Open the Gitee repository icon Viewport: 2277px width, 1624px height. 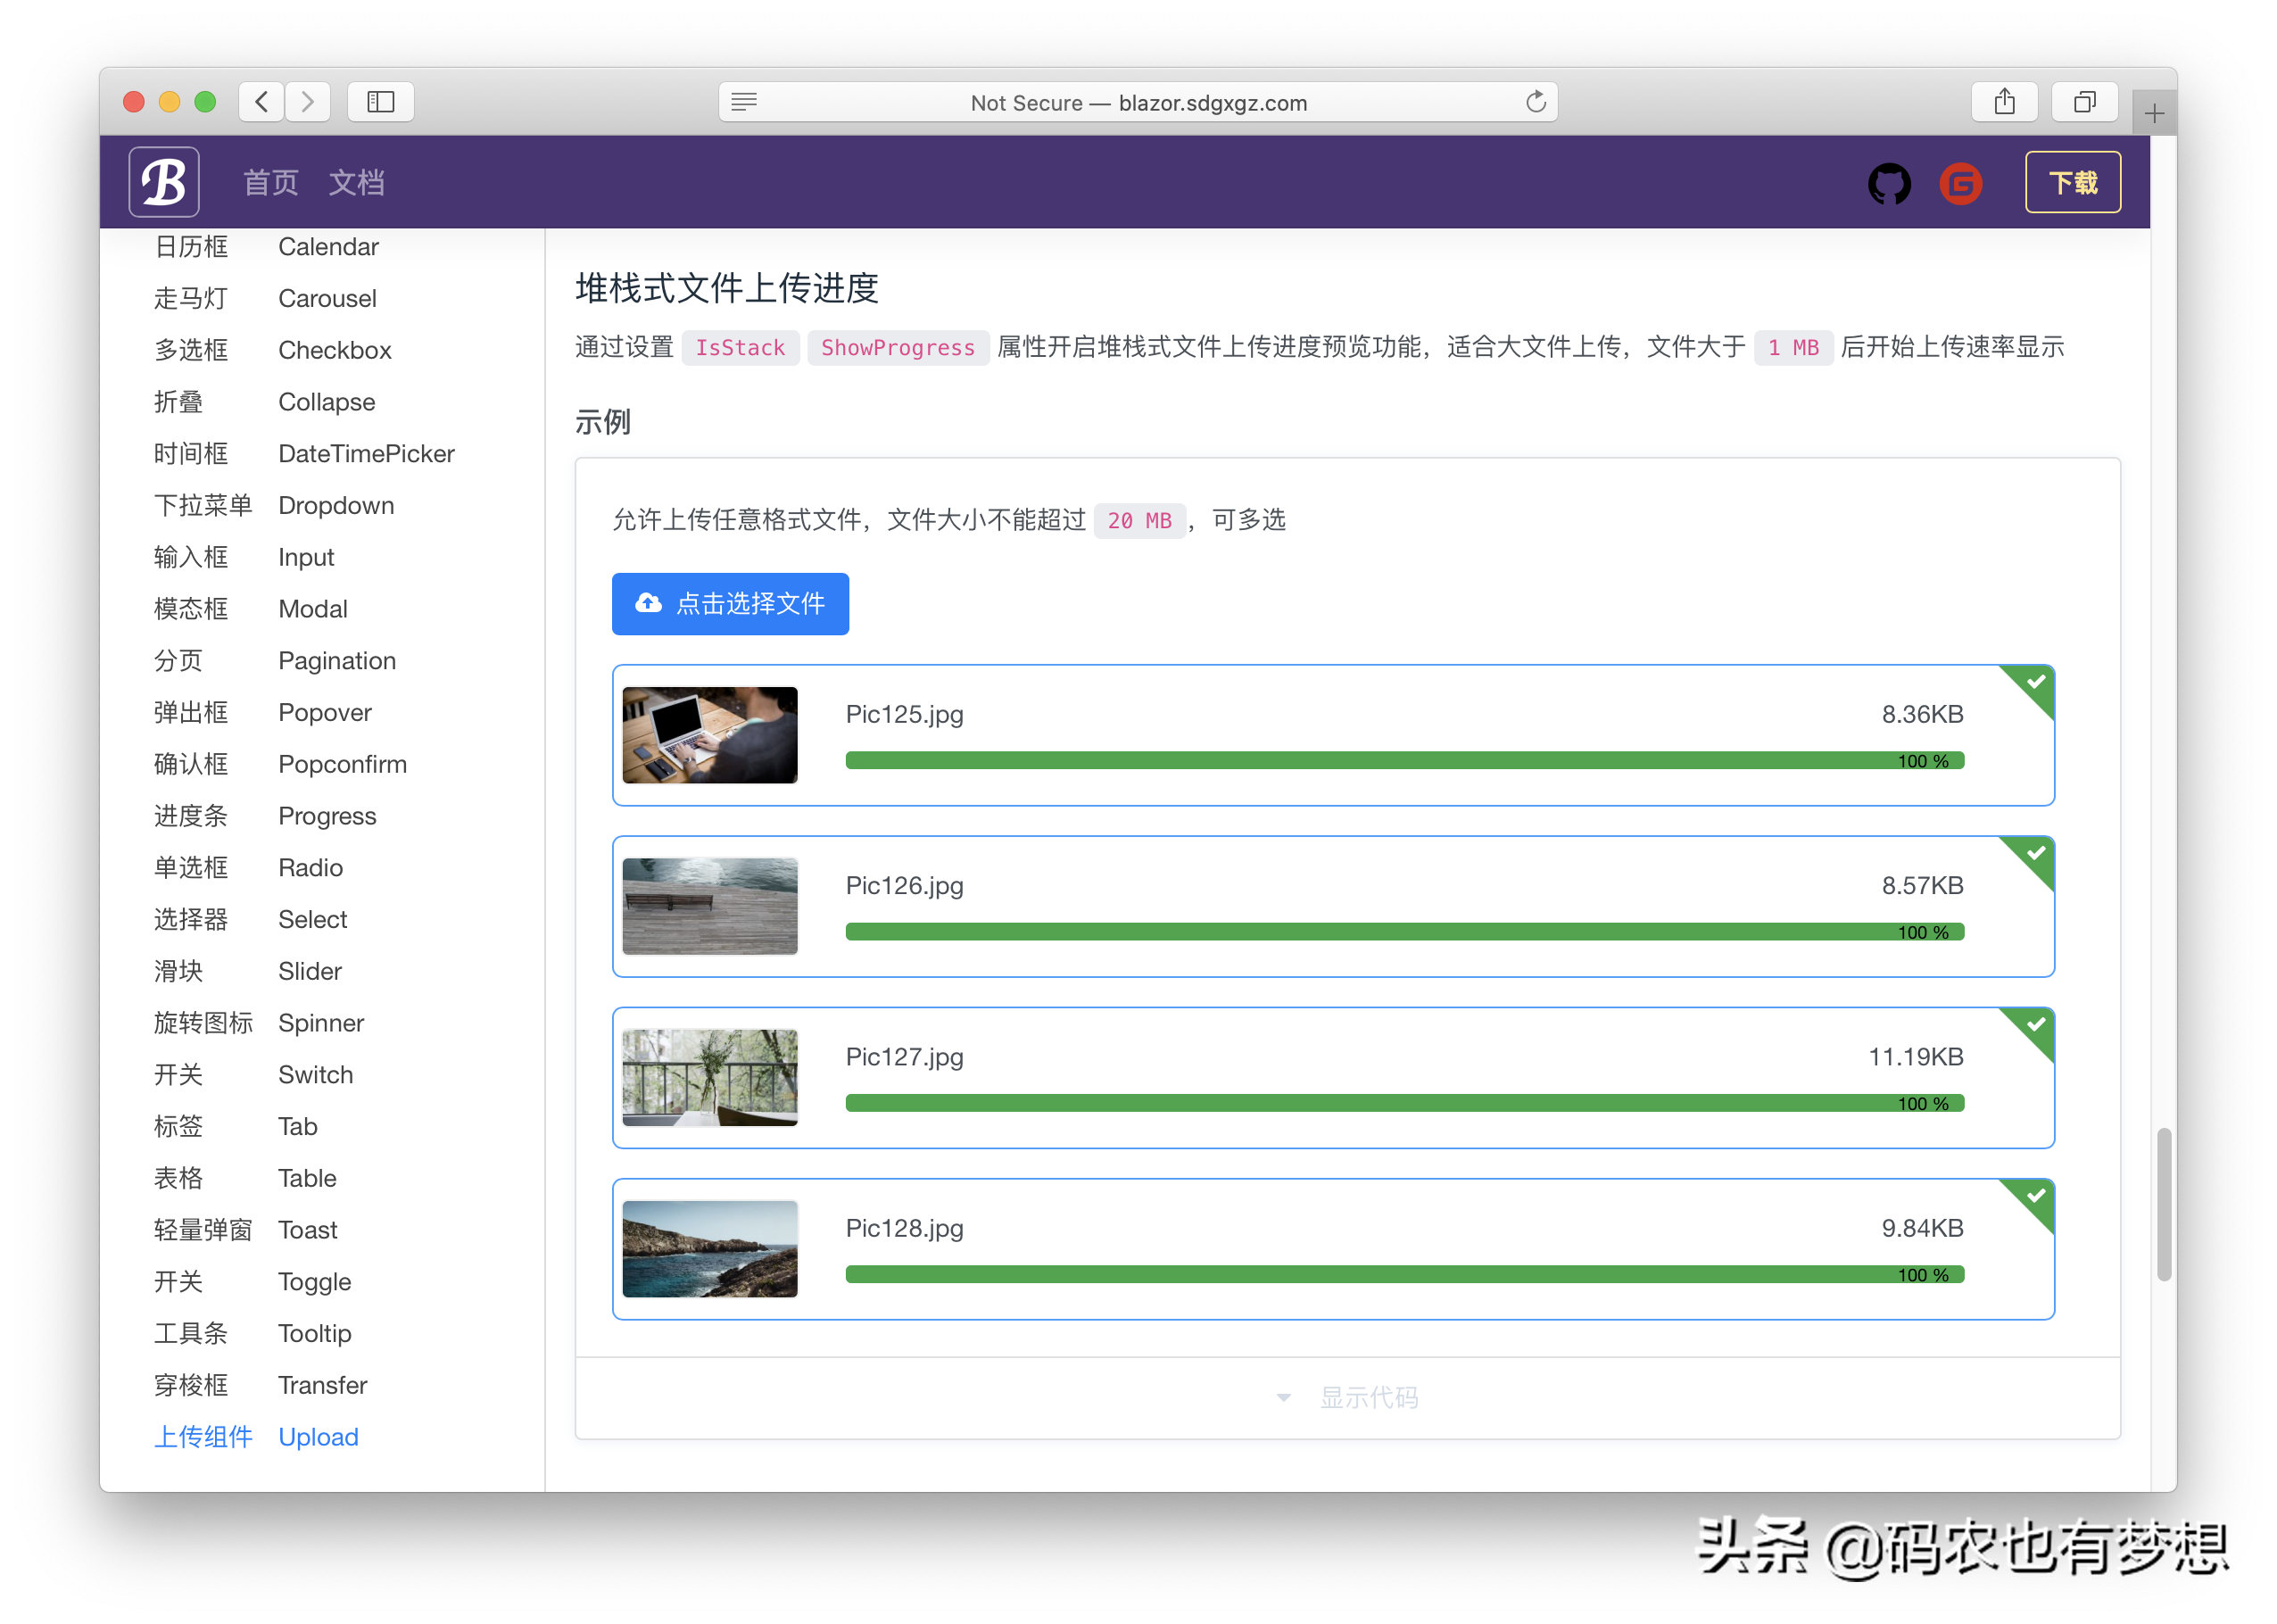click(x=1960, y=183)
